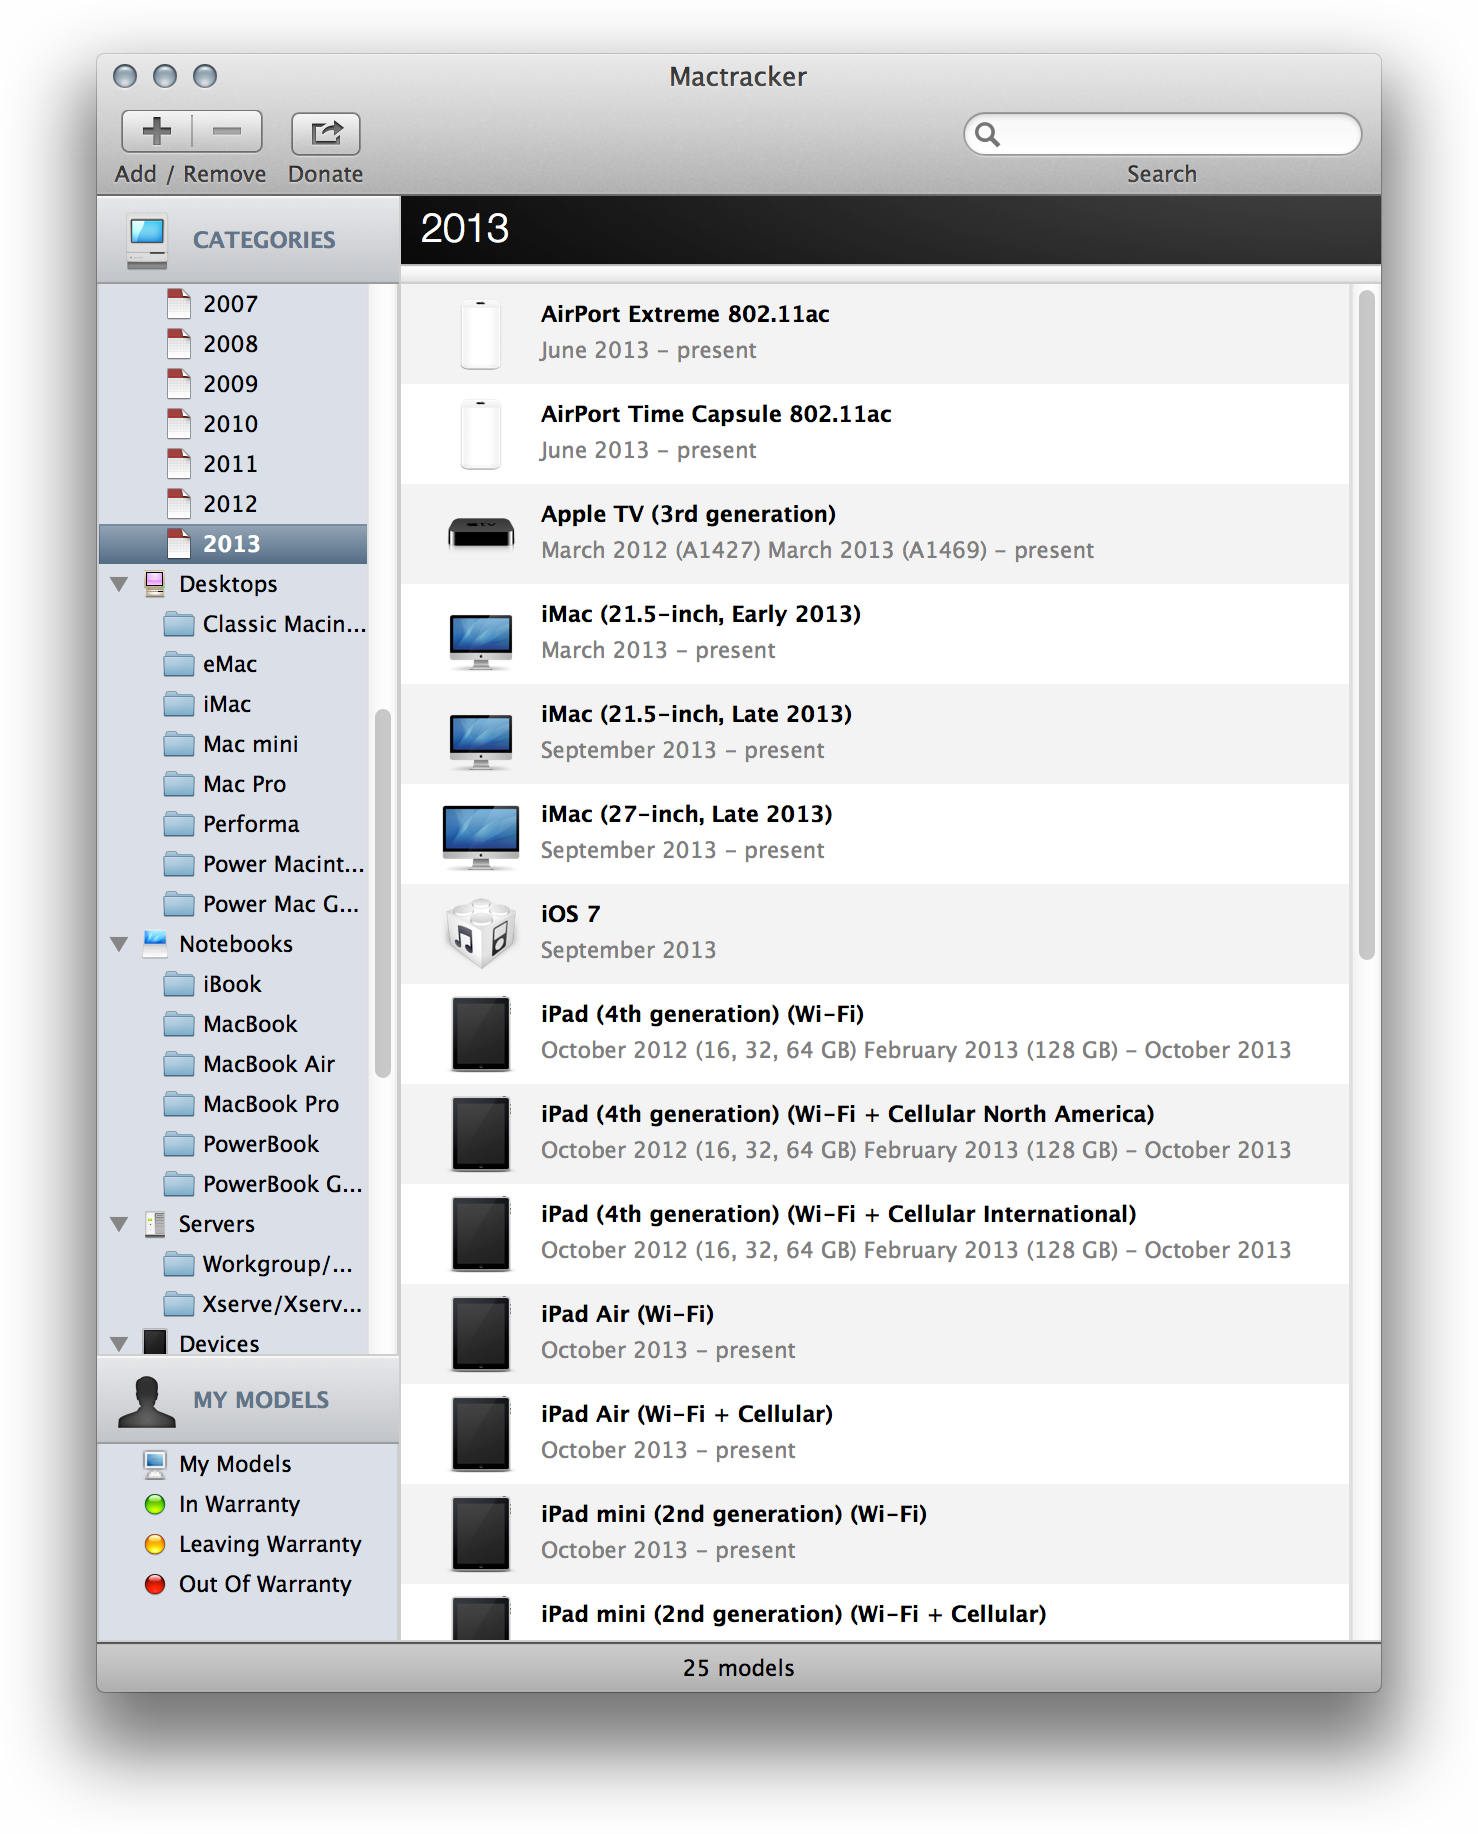Click the iPad Air (Wi-Fi) icon
Viewport: 1478px width, 1834px height.
coord(481,1334)
